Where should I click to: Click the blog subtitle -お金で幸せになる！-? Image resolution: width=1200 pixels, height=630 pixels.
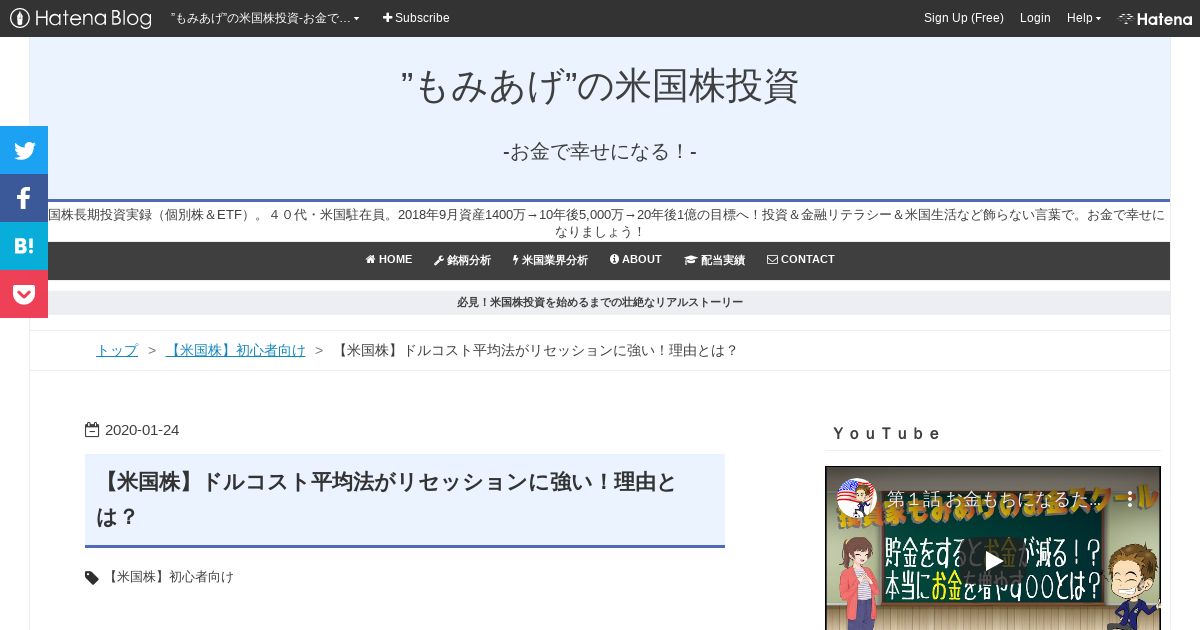[x=600, y=152]
